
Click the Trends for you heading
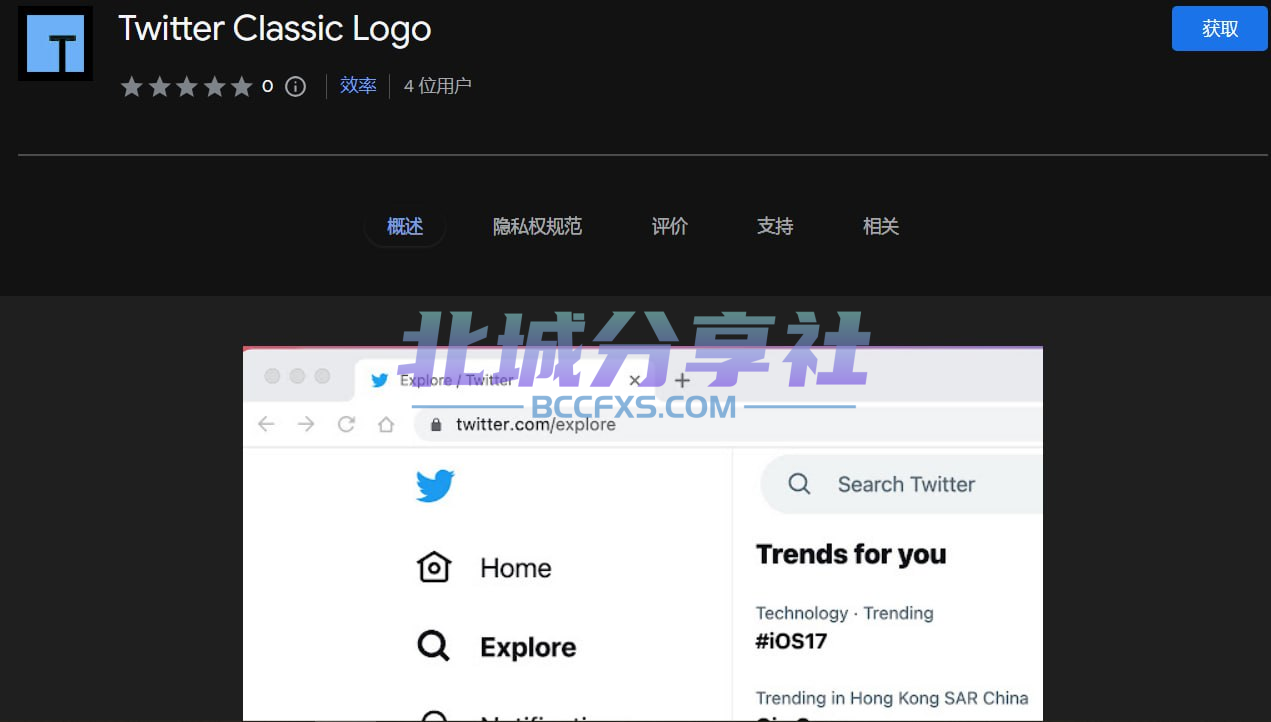[851, 554]
